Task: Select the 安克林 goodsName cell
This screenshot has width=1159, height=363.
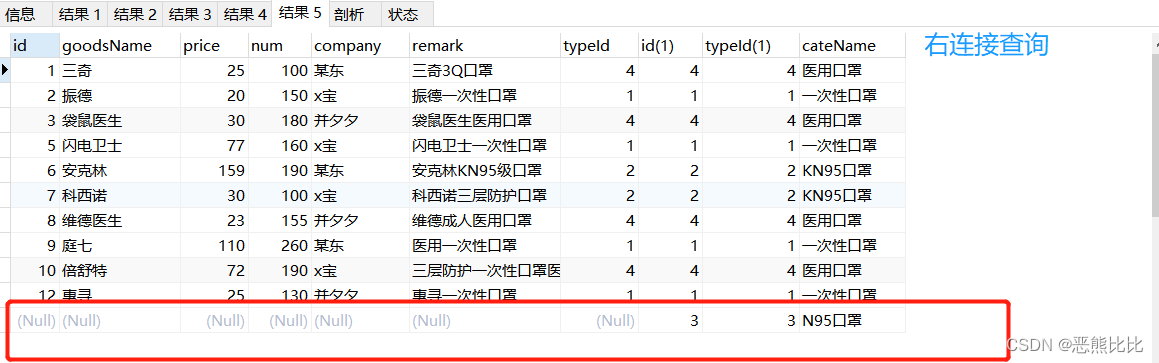Action: point(120,171)
